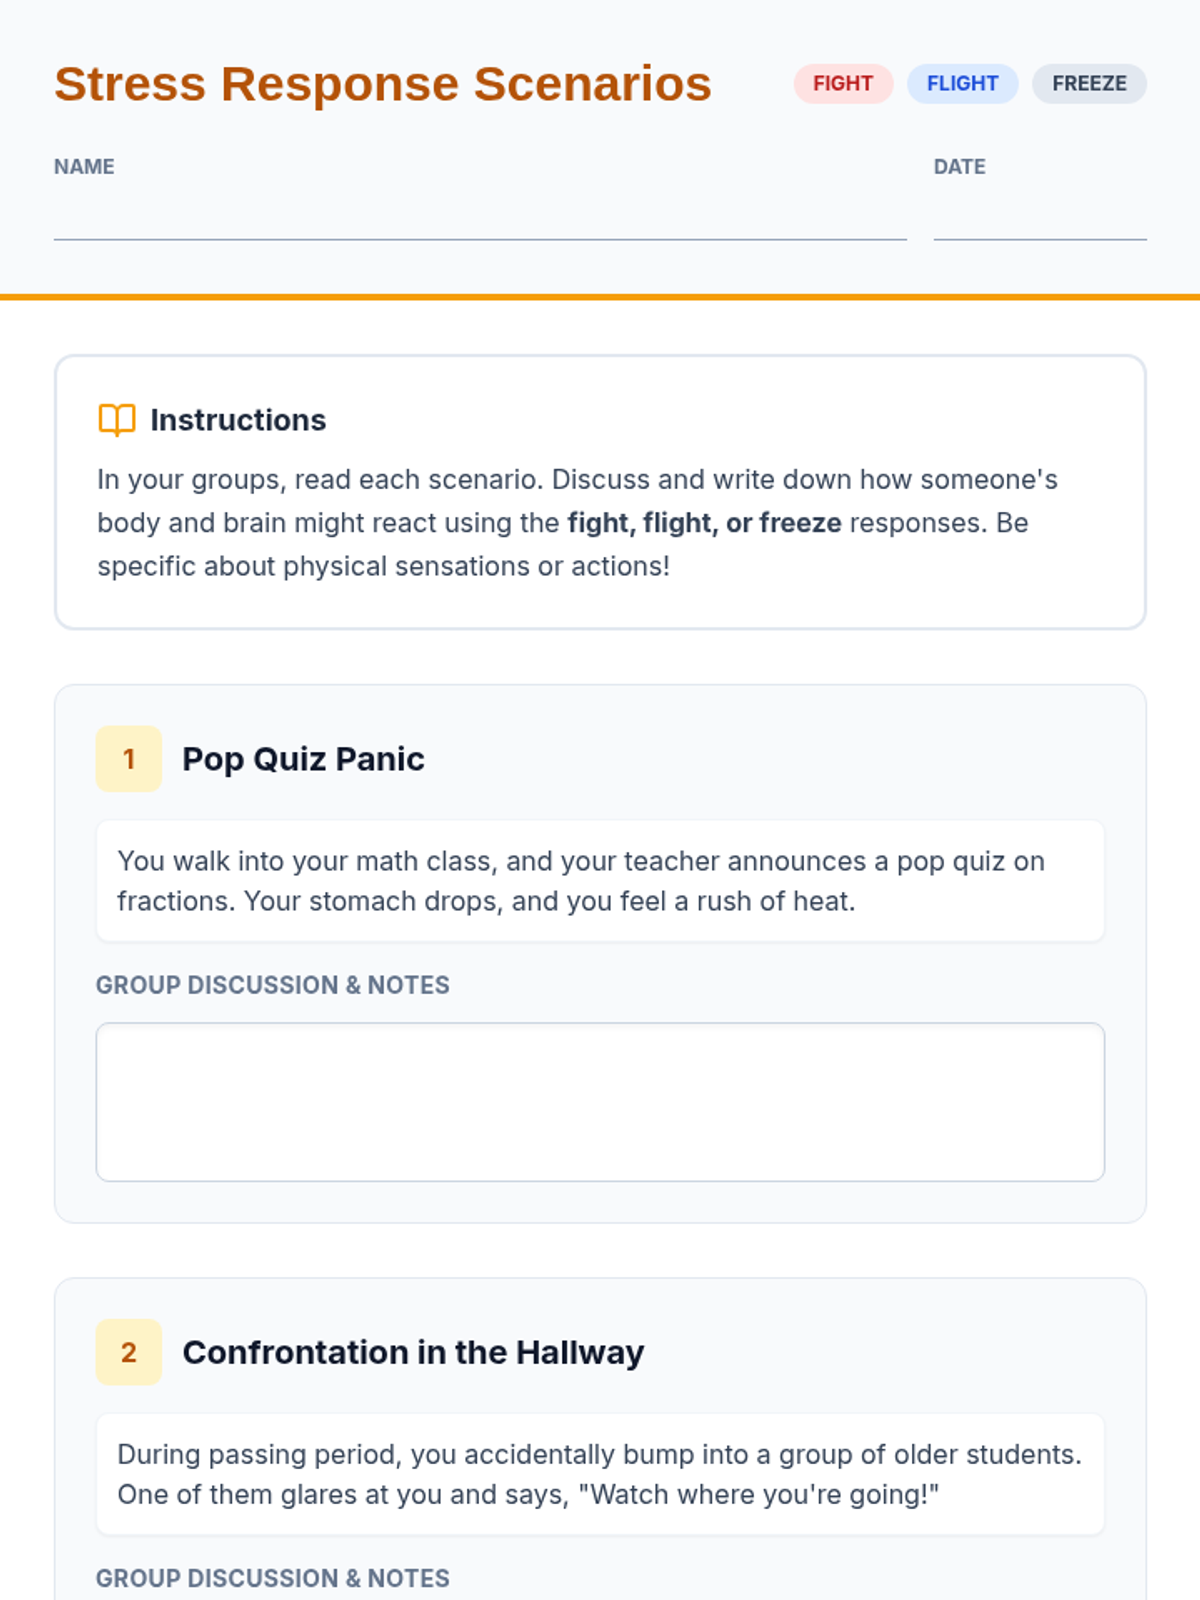Select the FLIGHT badge
The height and width of the screenshot is (1600, 1200).
pyautogui.click(x=962, y=84)
